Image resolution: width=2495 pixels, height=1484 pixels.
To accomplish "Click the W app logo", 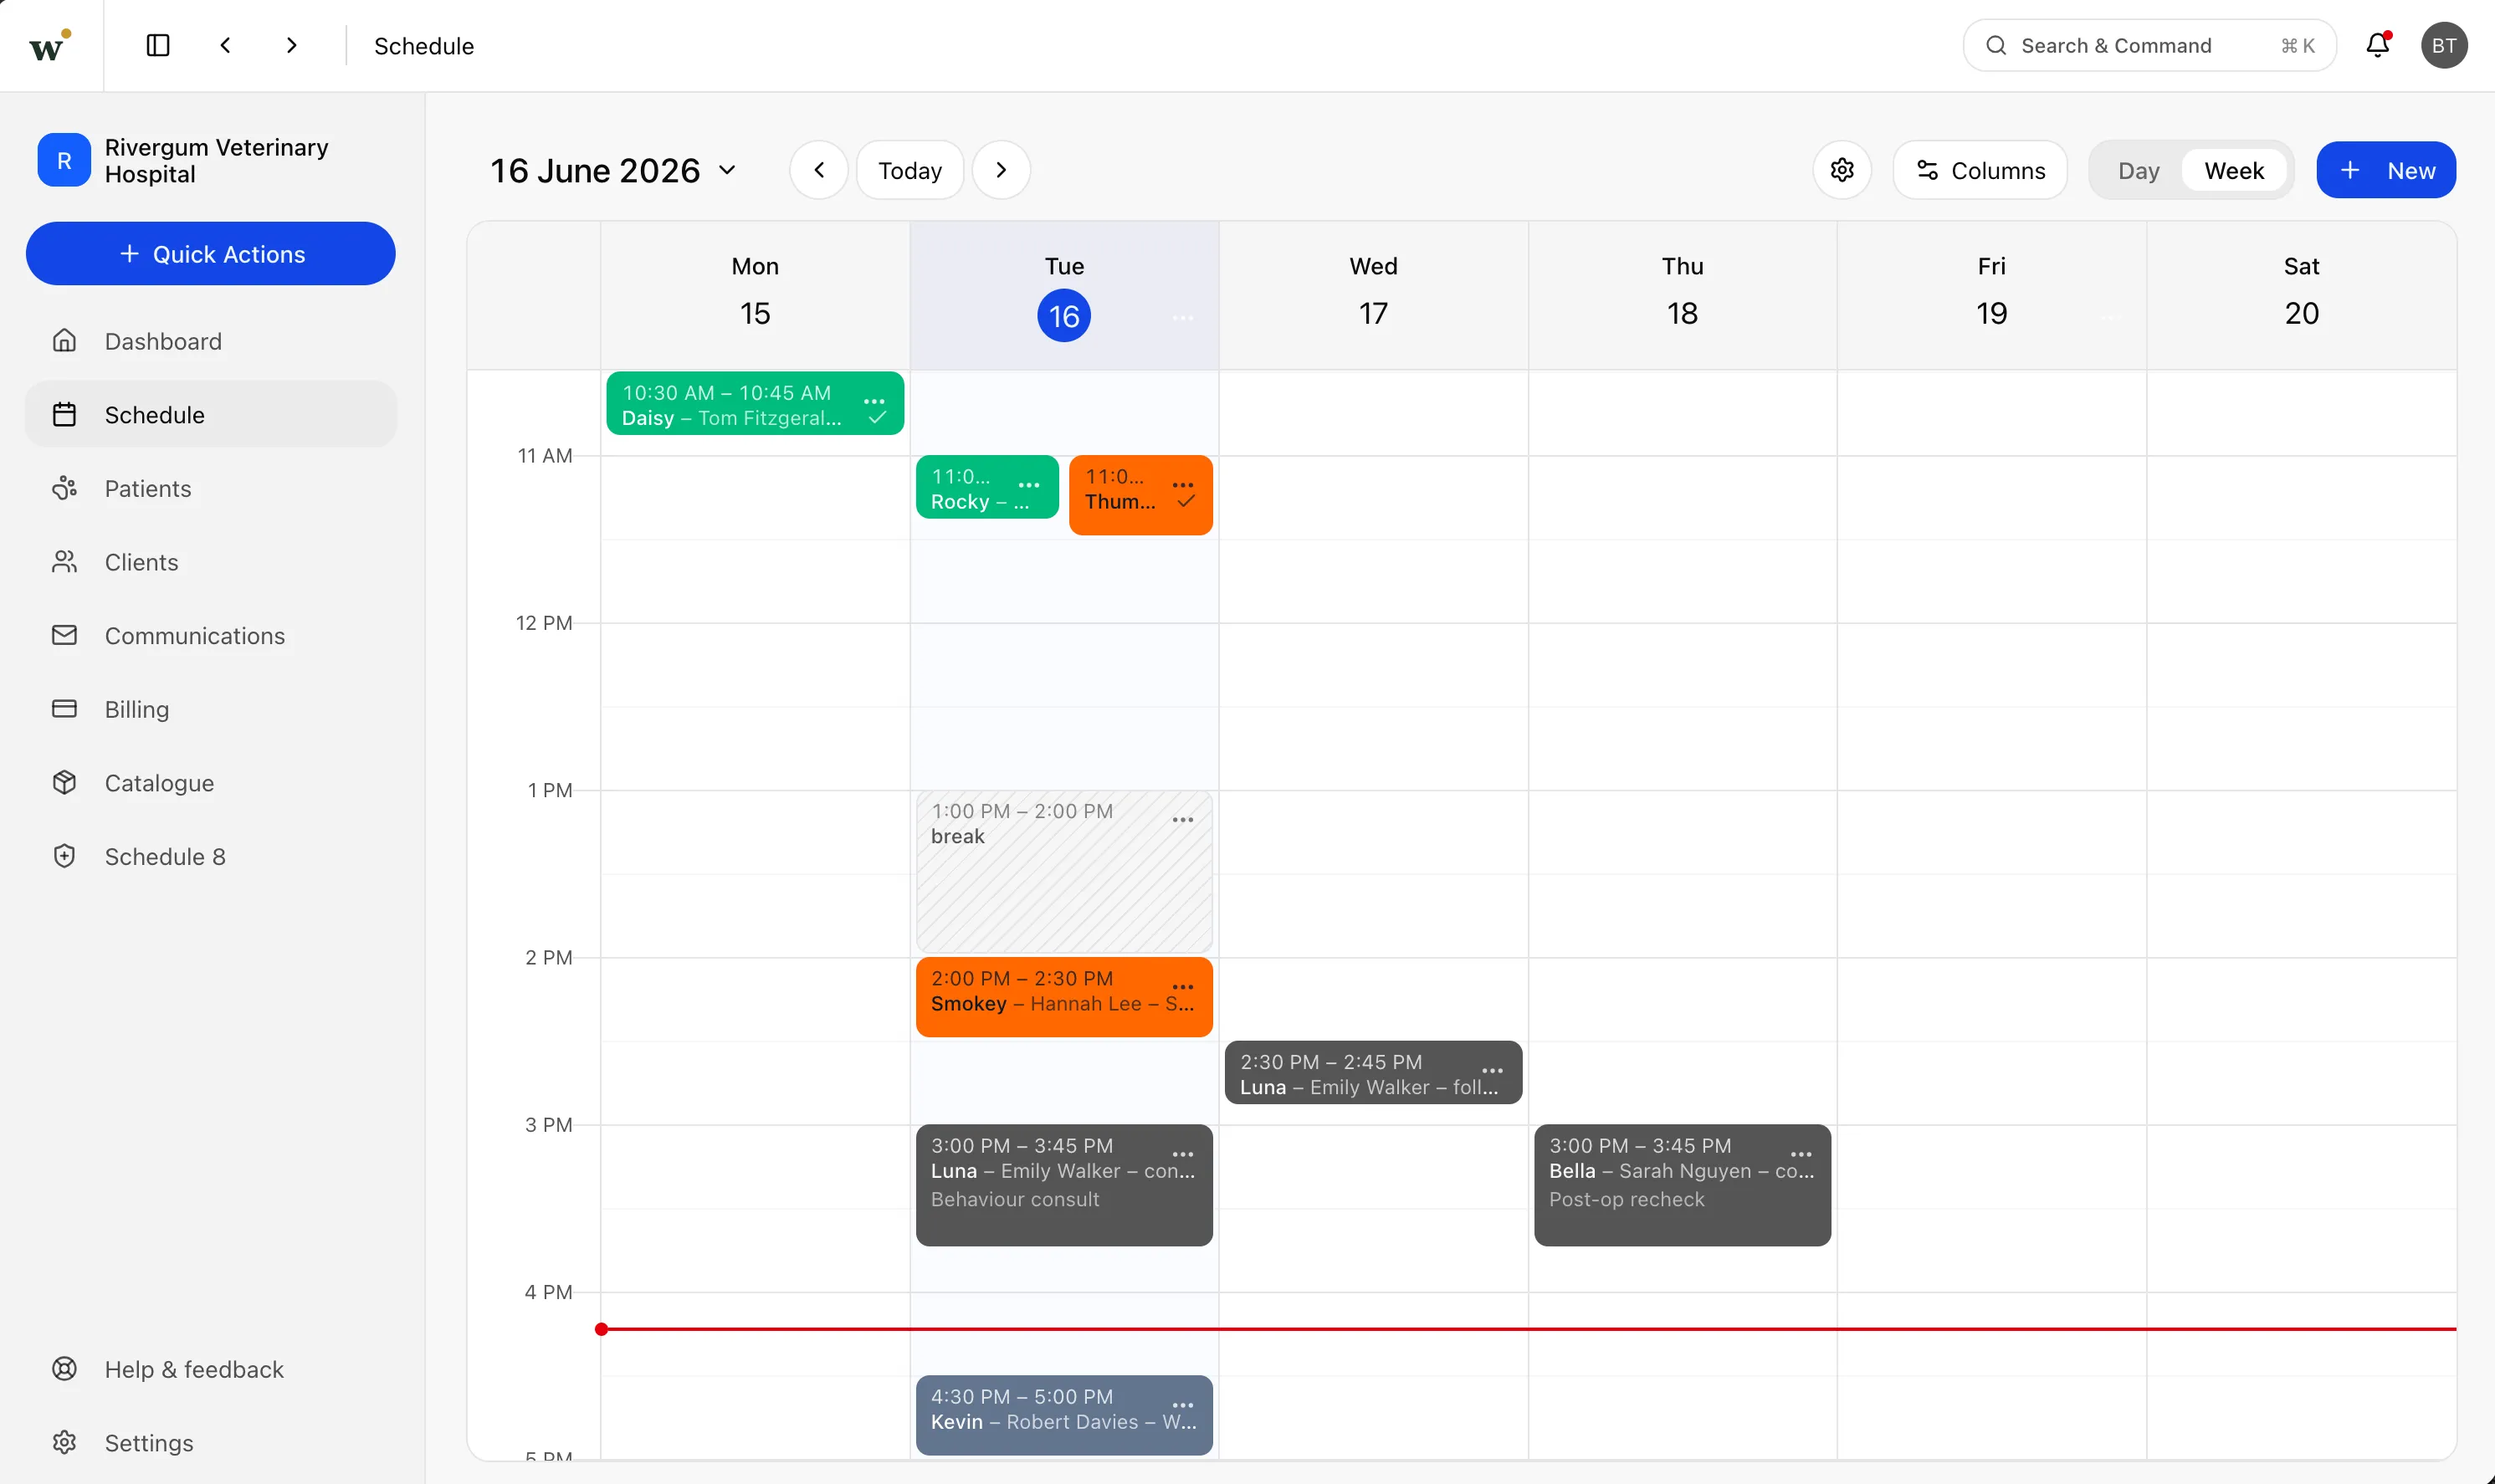I will (x=50, y=45).
